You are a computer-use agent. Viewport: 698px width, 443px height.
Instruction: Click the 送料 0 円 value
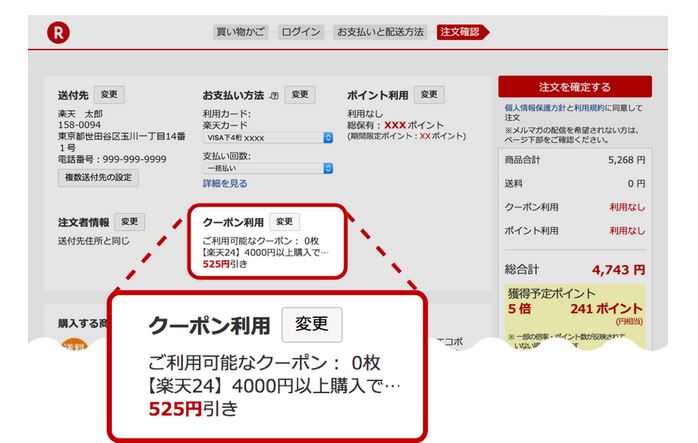[x=636, y=183]
